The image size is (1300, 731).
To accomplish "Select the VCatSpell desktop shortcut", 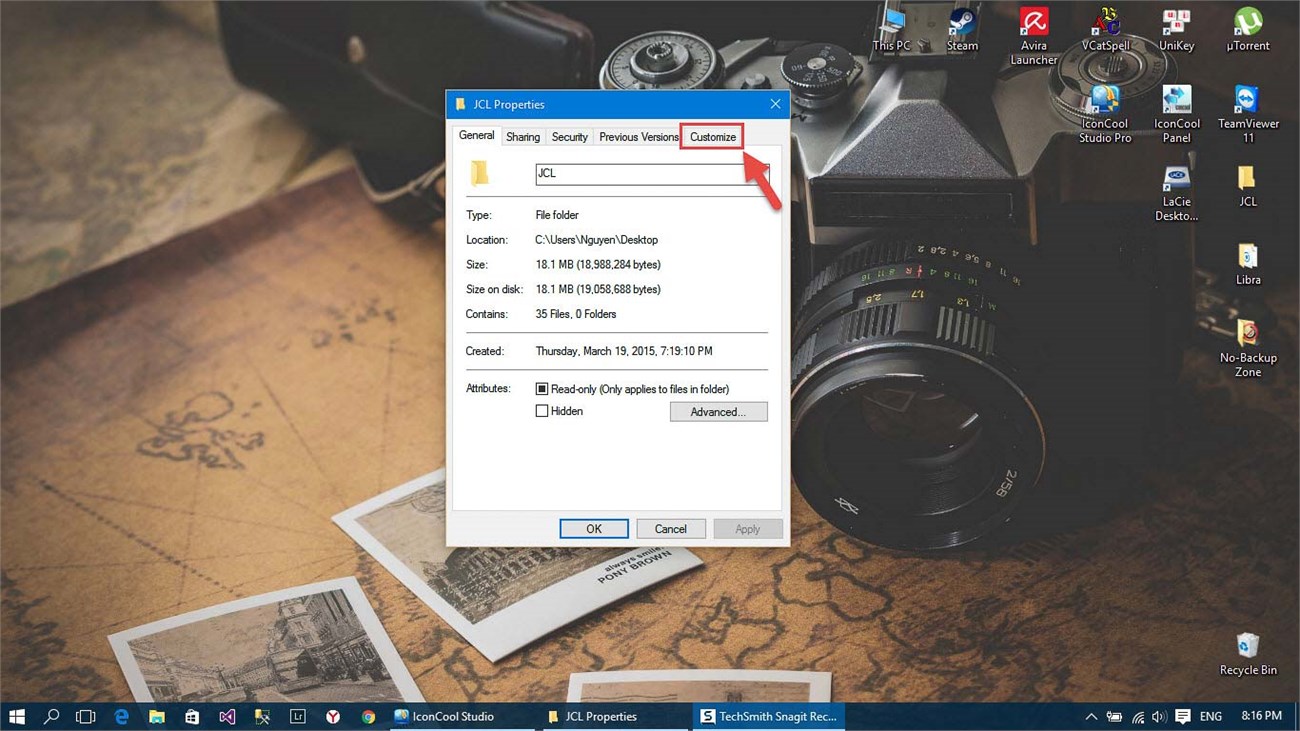I will coord(1105,30).
